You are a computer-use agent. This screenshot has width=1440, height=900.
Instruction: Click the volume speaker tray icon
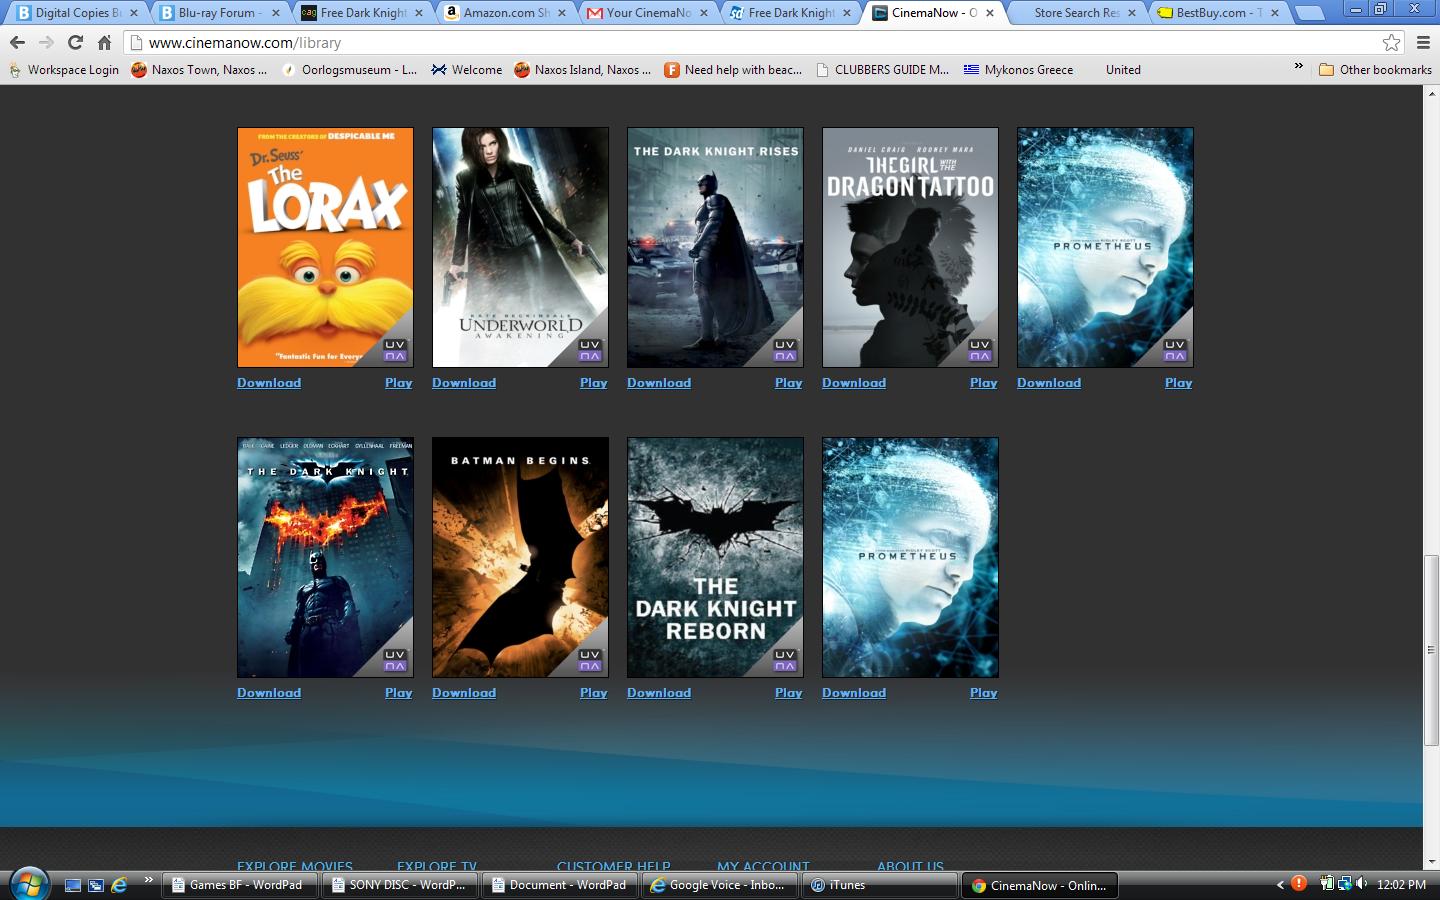point(1361,884)
